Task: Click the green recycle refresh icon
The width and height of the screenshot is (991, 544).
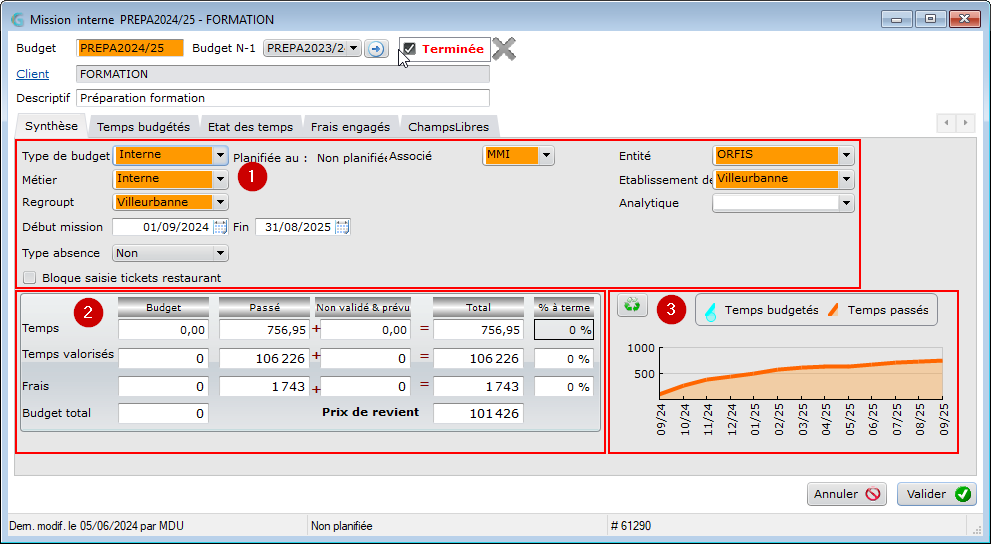Action: [x=633, y=306]
